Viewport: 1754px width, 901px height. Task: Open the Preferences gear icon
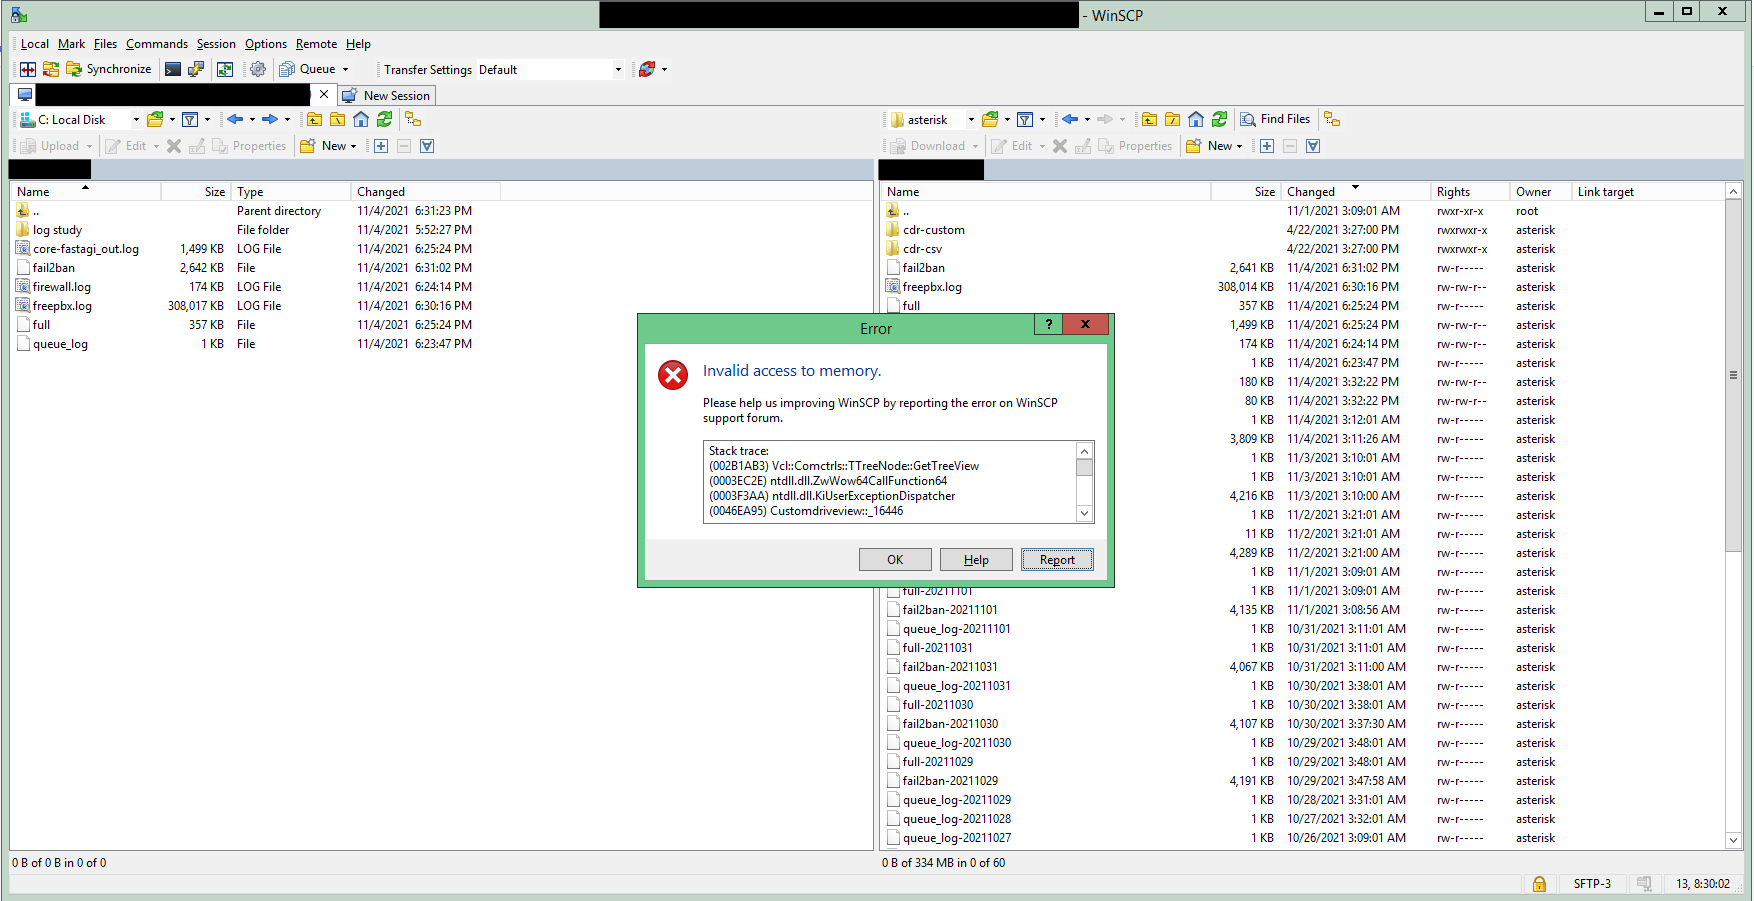pyautogui.click(x=258, y=69)
